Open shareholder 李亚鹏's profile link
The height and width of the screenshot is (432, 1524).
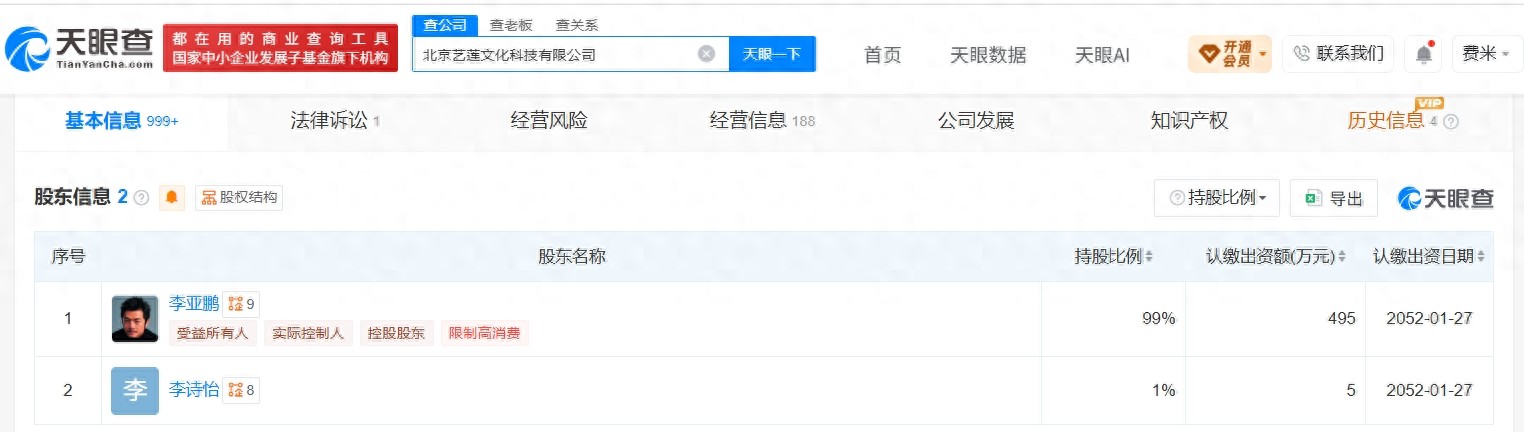[x=193, y=304]
